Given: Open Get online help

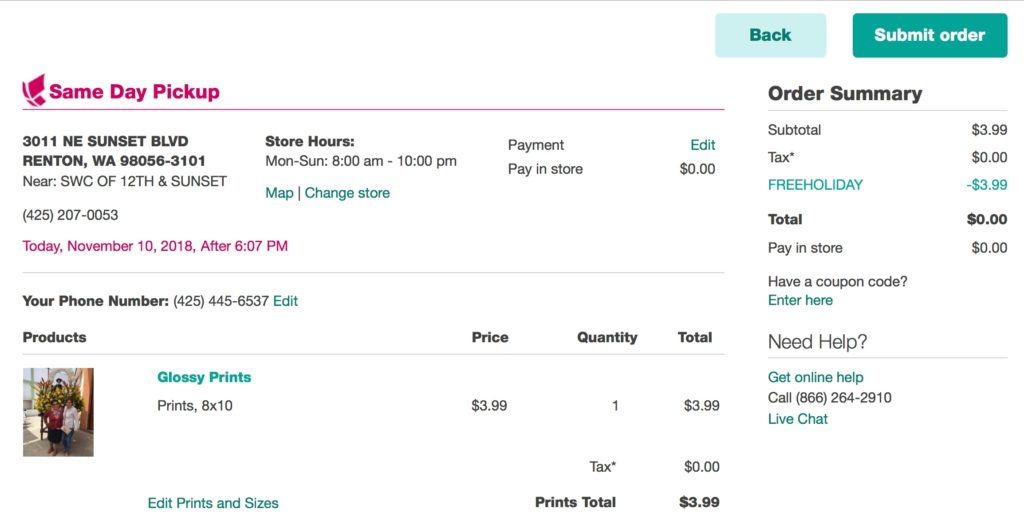Looking at the screenshot, I should (815, 377).
